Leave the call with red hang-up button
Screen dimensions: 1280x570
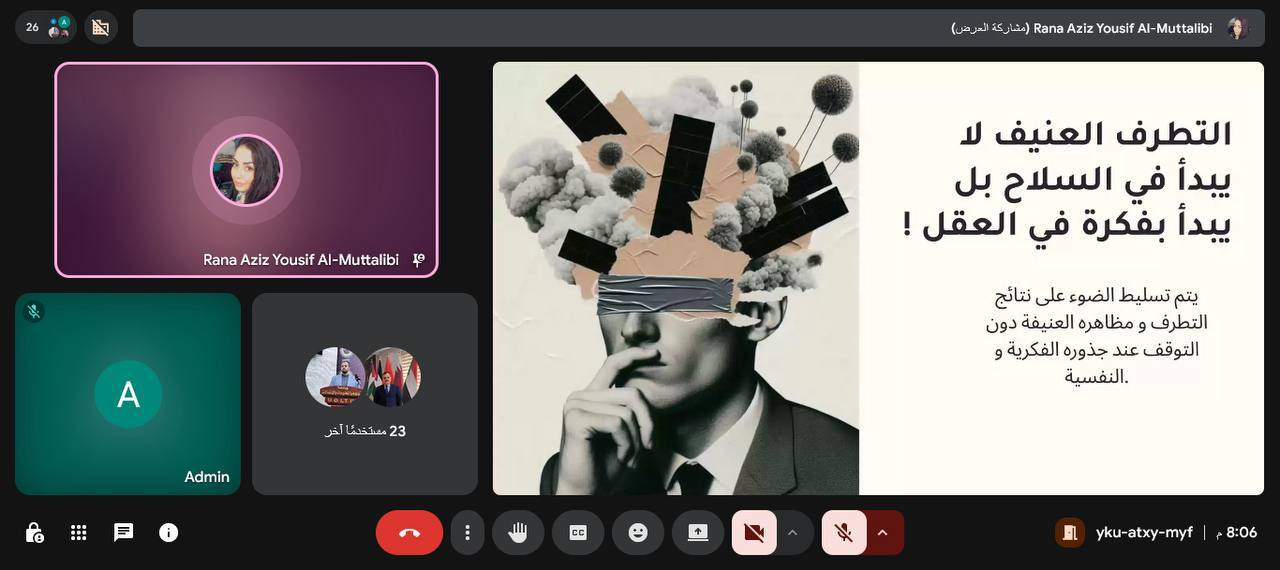pos(409,532)
